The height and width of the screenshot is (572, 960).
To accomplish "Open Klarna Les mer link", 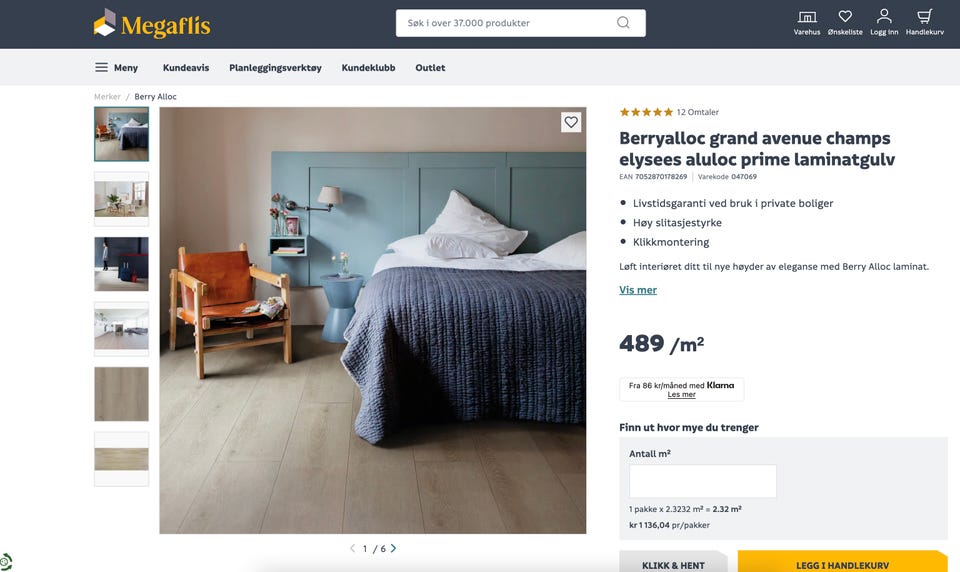I will pyautogui.click(x=681, y=394).
